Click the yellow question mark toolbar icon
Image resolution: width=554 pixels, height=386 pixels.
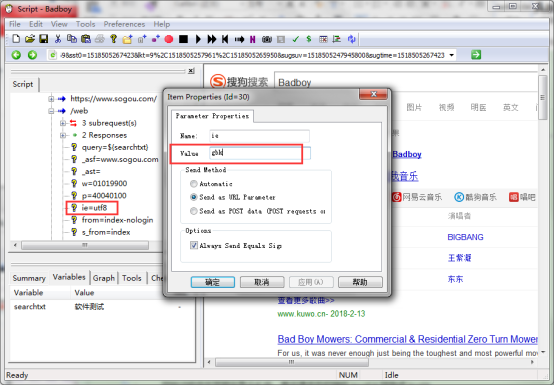coord(113,39)
